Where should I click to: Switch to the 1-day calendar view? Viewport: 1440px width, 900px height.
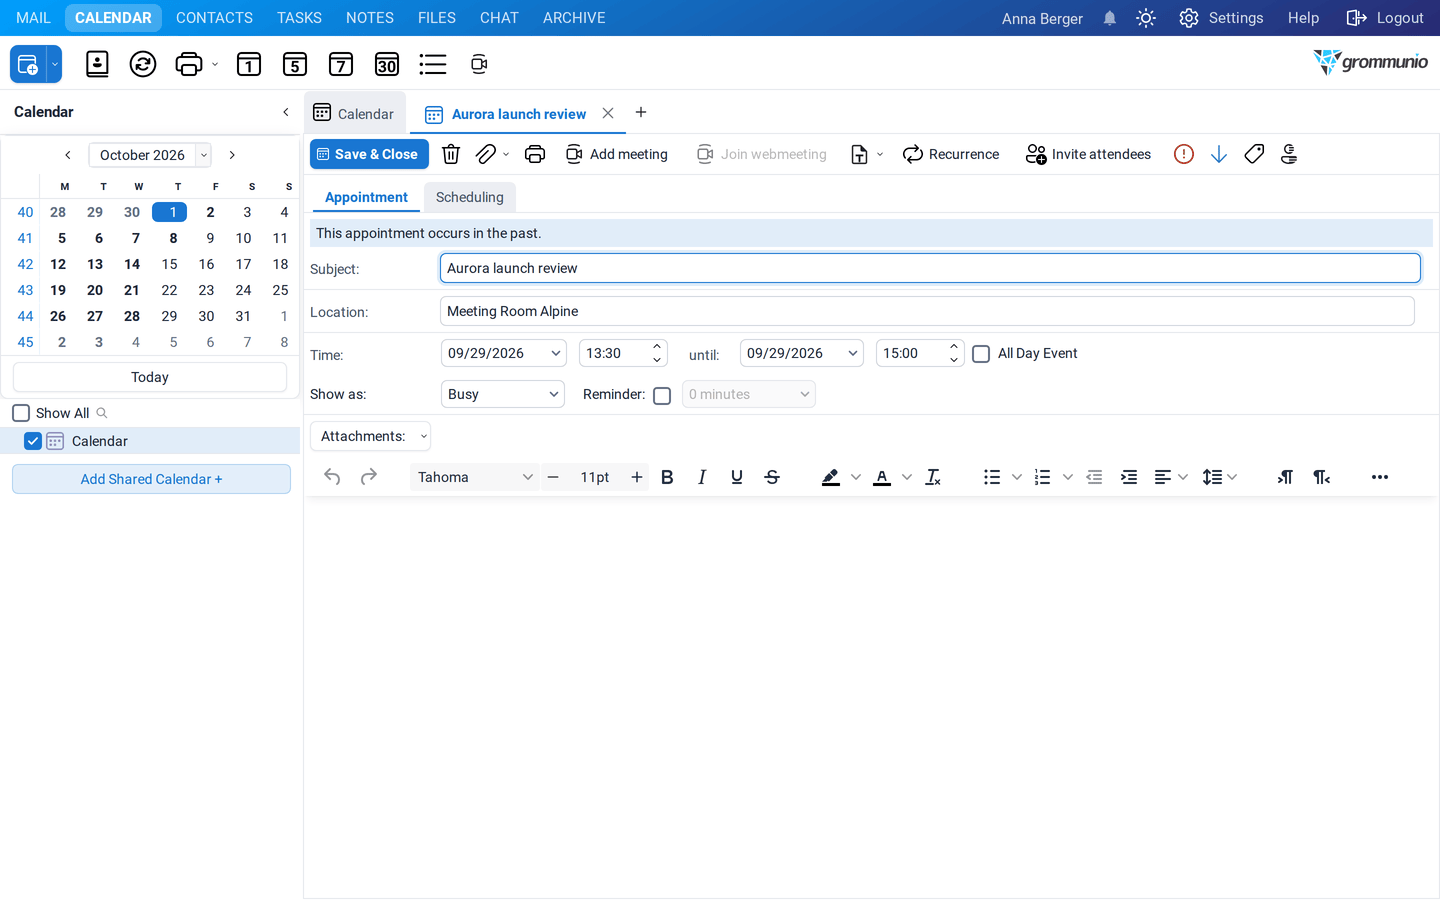tap(249, 64)
